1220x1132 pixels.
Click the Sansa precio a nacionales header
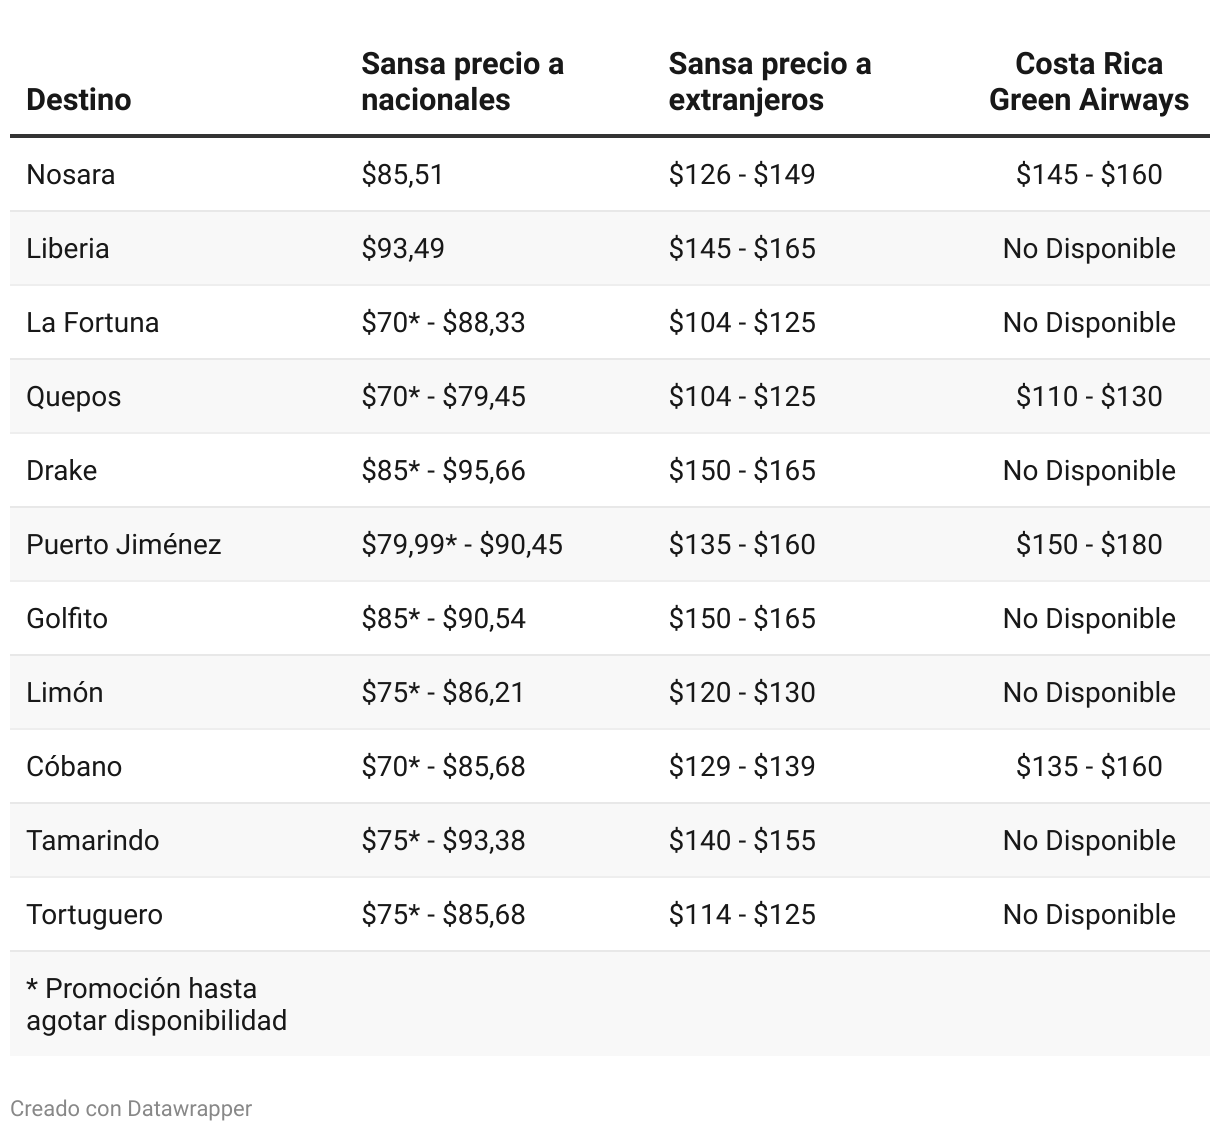[x=462, y=82]
